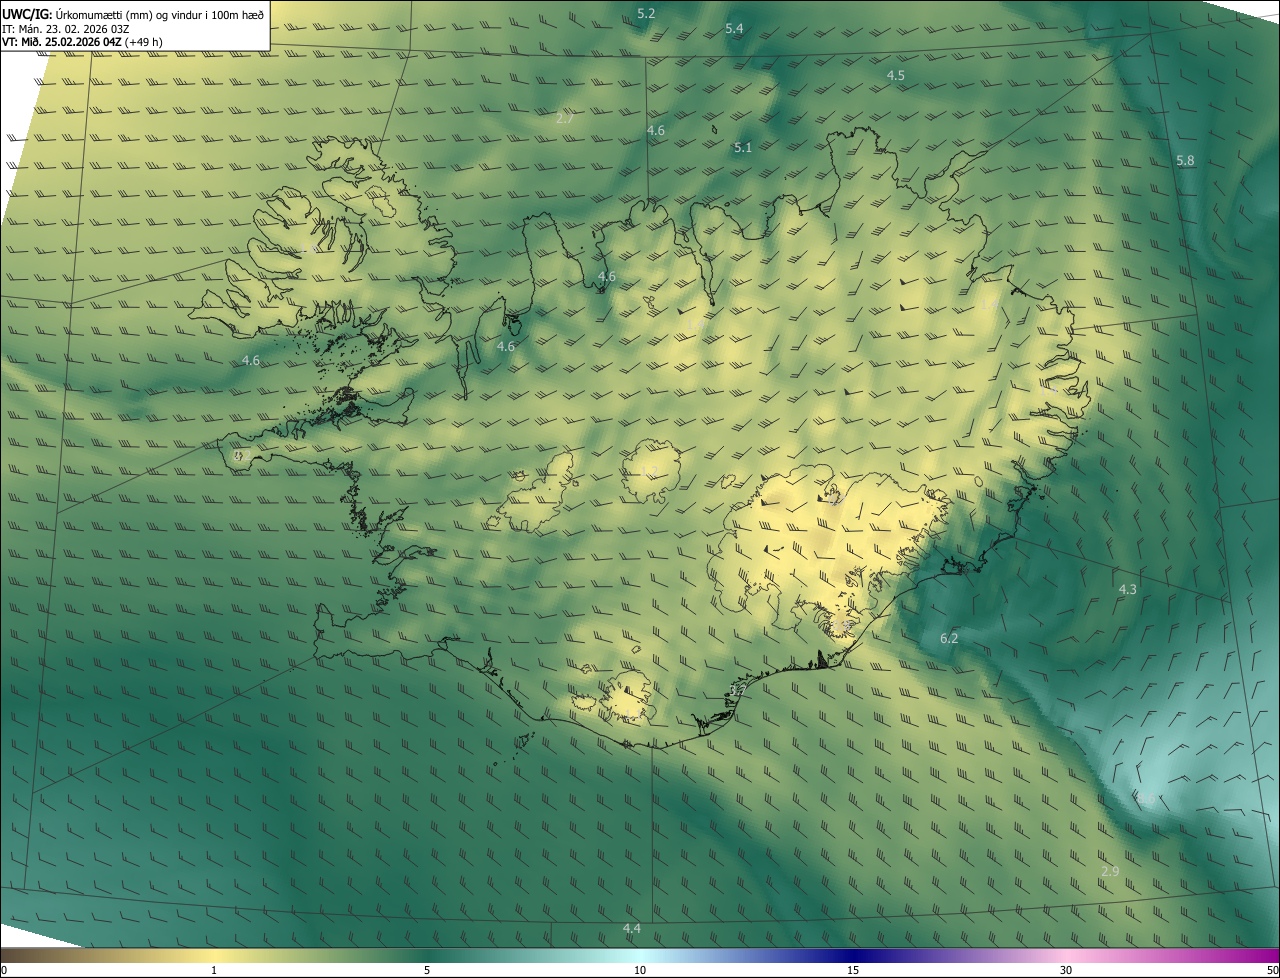Screen dimensions: 1280x978
Task: Click the 2.7 value label on the map
Action: 565,118
